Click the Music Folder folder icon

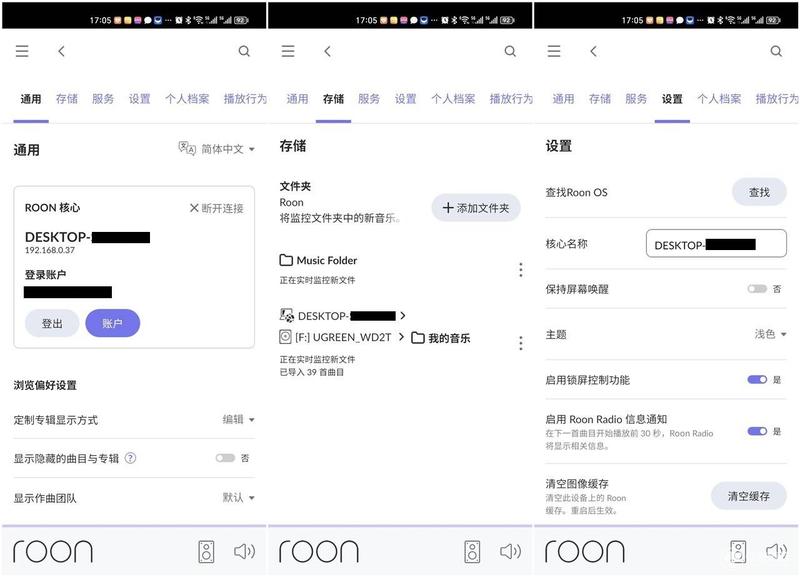(286, 260)
